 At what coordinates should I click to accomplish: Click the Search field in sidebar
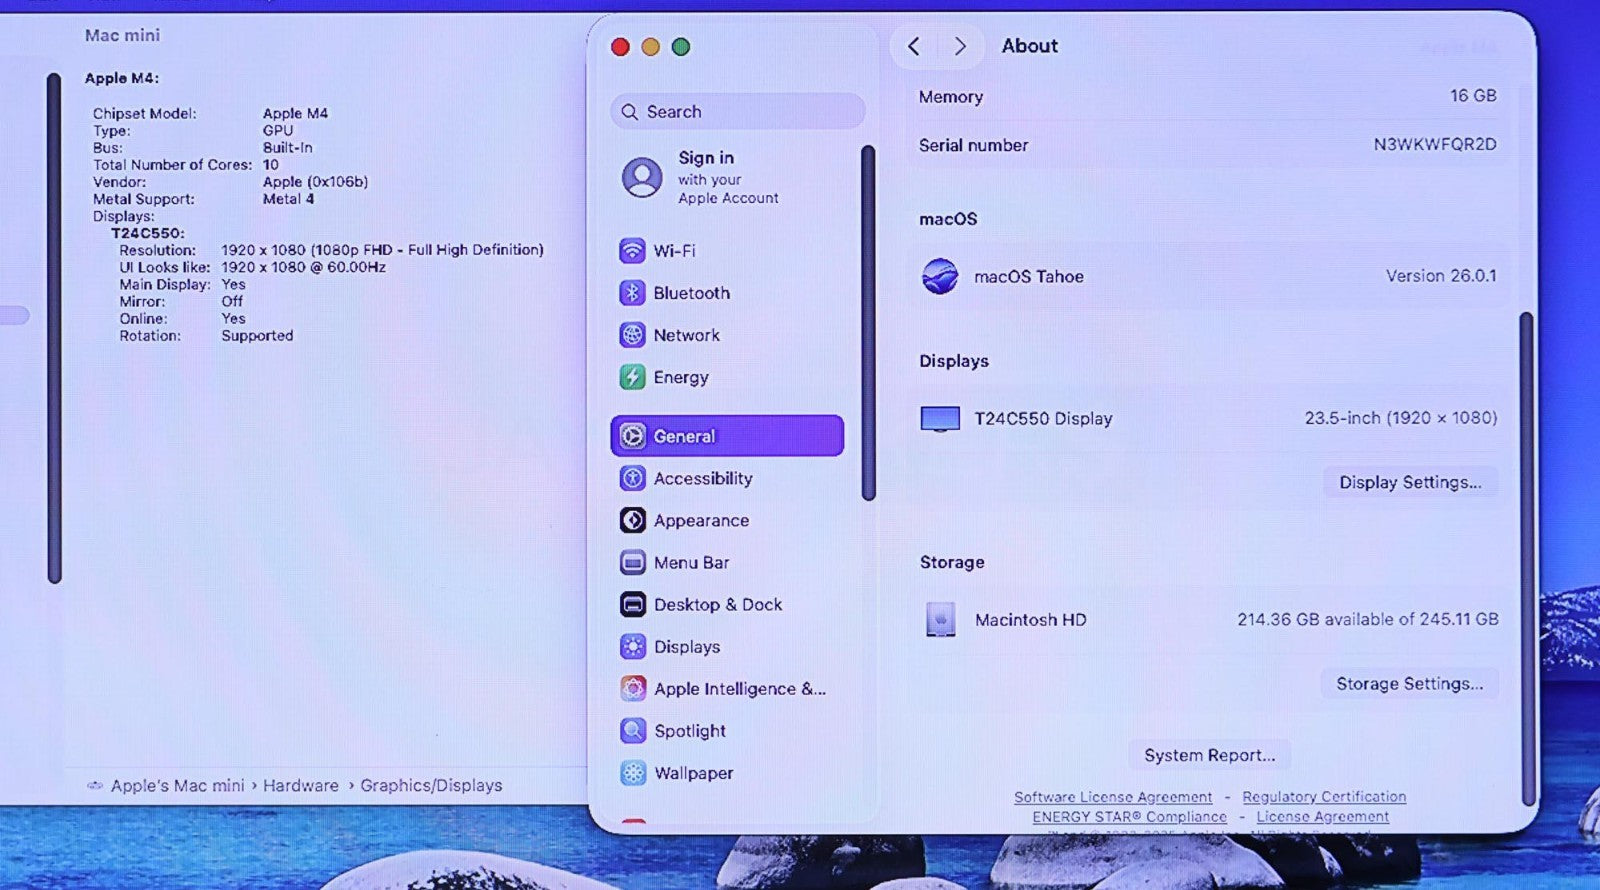coord(737,112)
